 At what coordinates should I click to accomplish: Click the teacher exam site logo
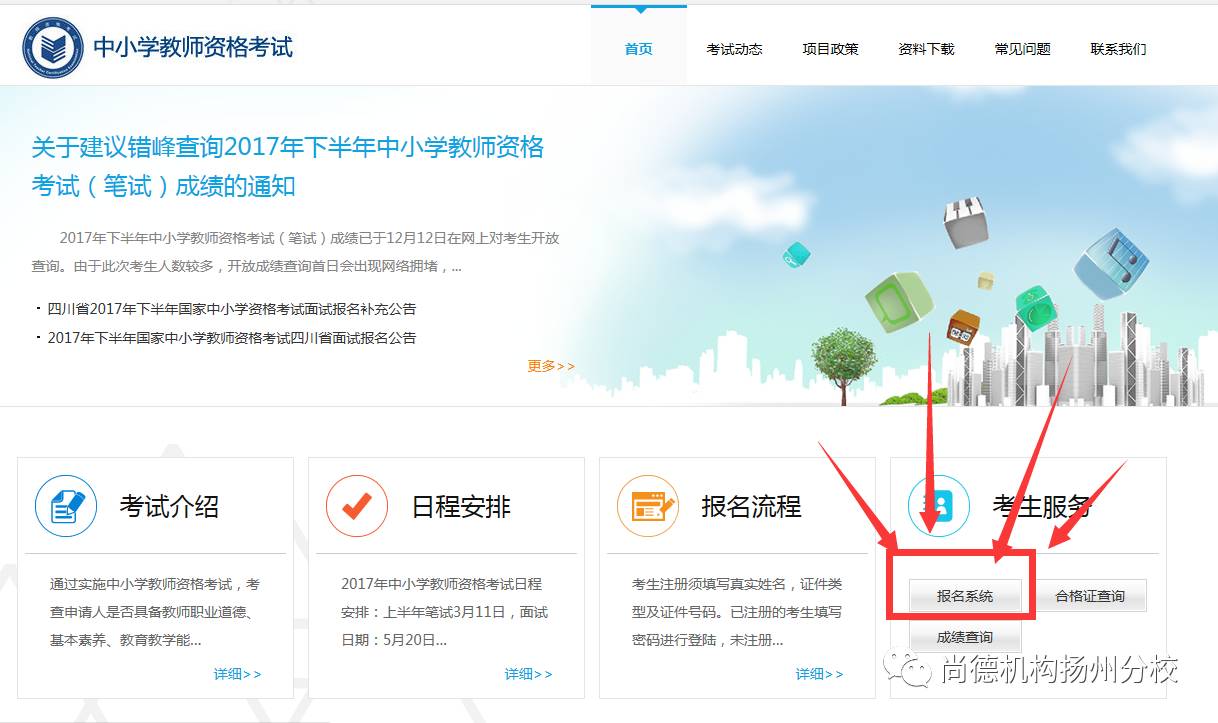click(53, 47)
